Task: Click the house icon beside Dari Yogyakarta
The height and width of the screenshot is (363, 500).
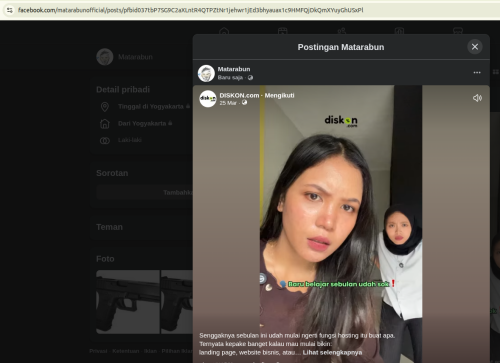Action: tap(105, 124)
